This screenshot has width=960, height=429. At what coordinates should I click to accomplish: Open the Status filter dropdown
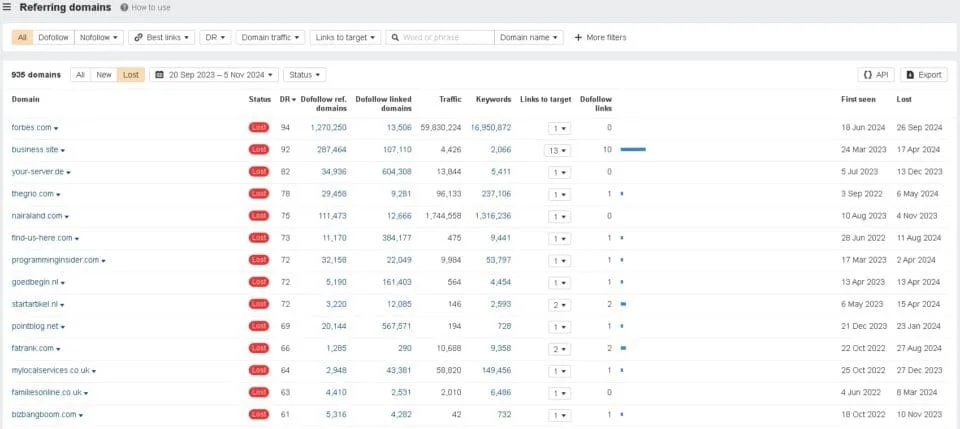click(304, 75)
